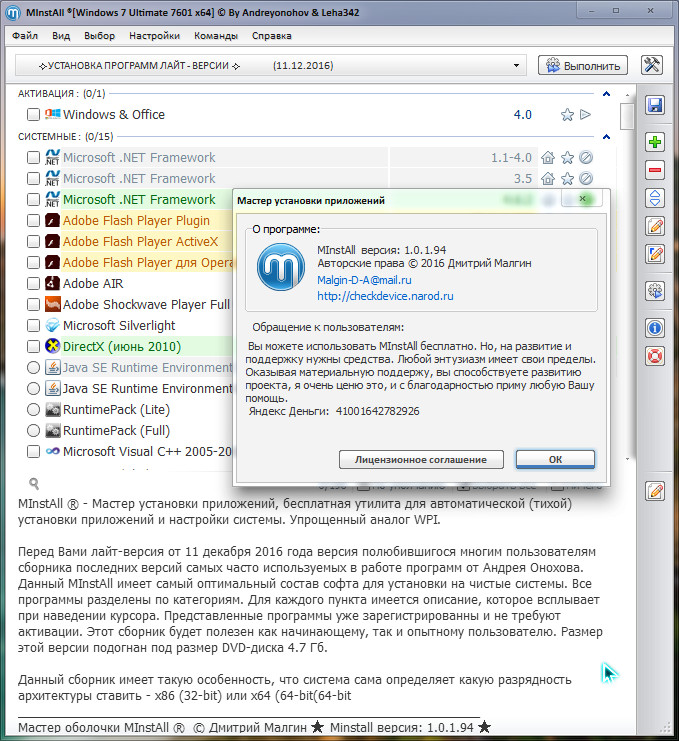Open the Команды menu
This screenshot has height=741, width=679.
pos(216,35)
